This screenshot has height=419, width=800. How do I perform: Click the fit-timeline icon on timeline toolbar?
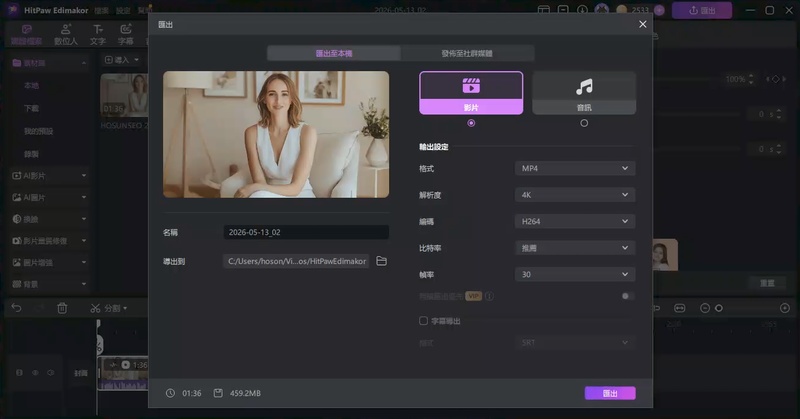680,308
